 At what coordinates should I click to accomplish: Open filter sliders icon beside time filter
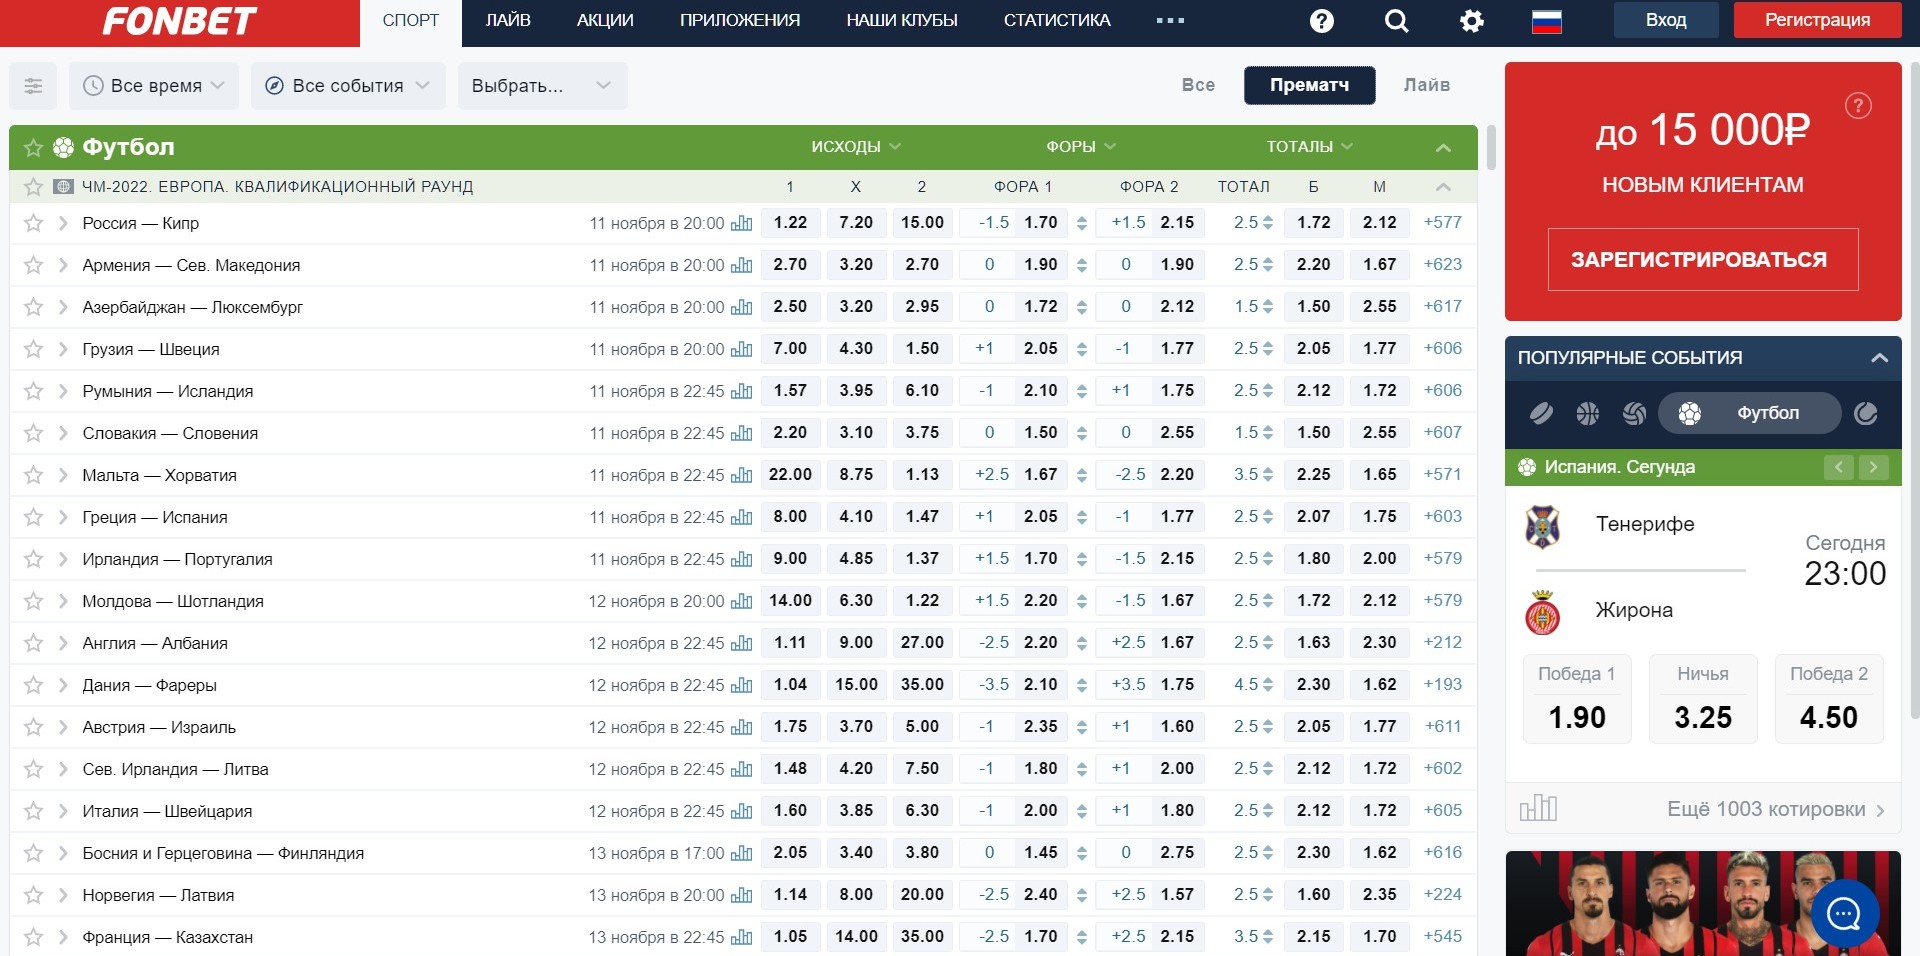point(33,86)
